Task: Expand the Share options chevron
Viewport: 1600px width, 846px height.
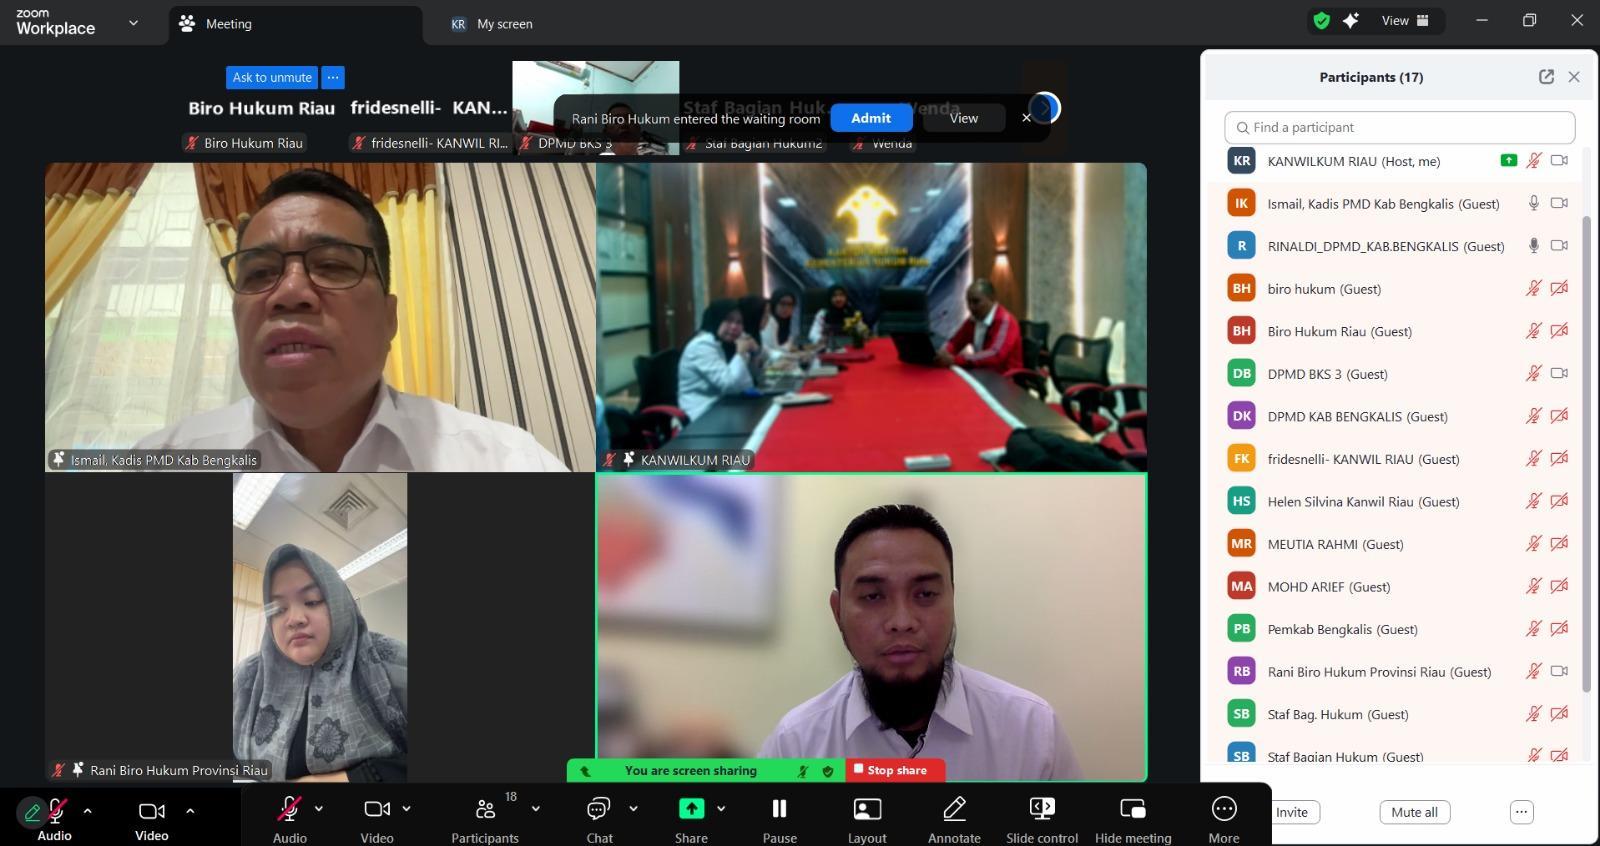Action: [x=721, y=809]
